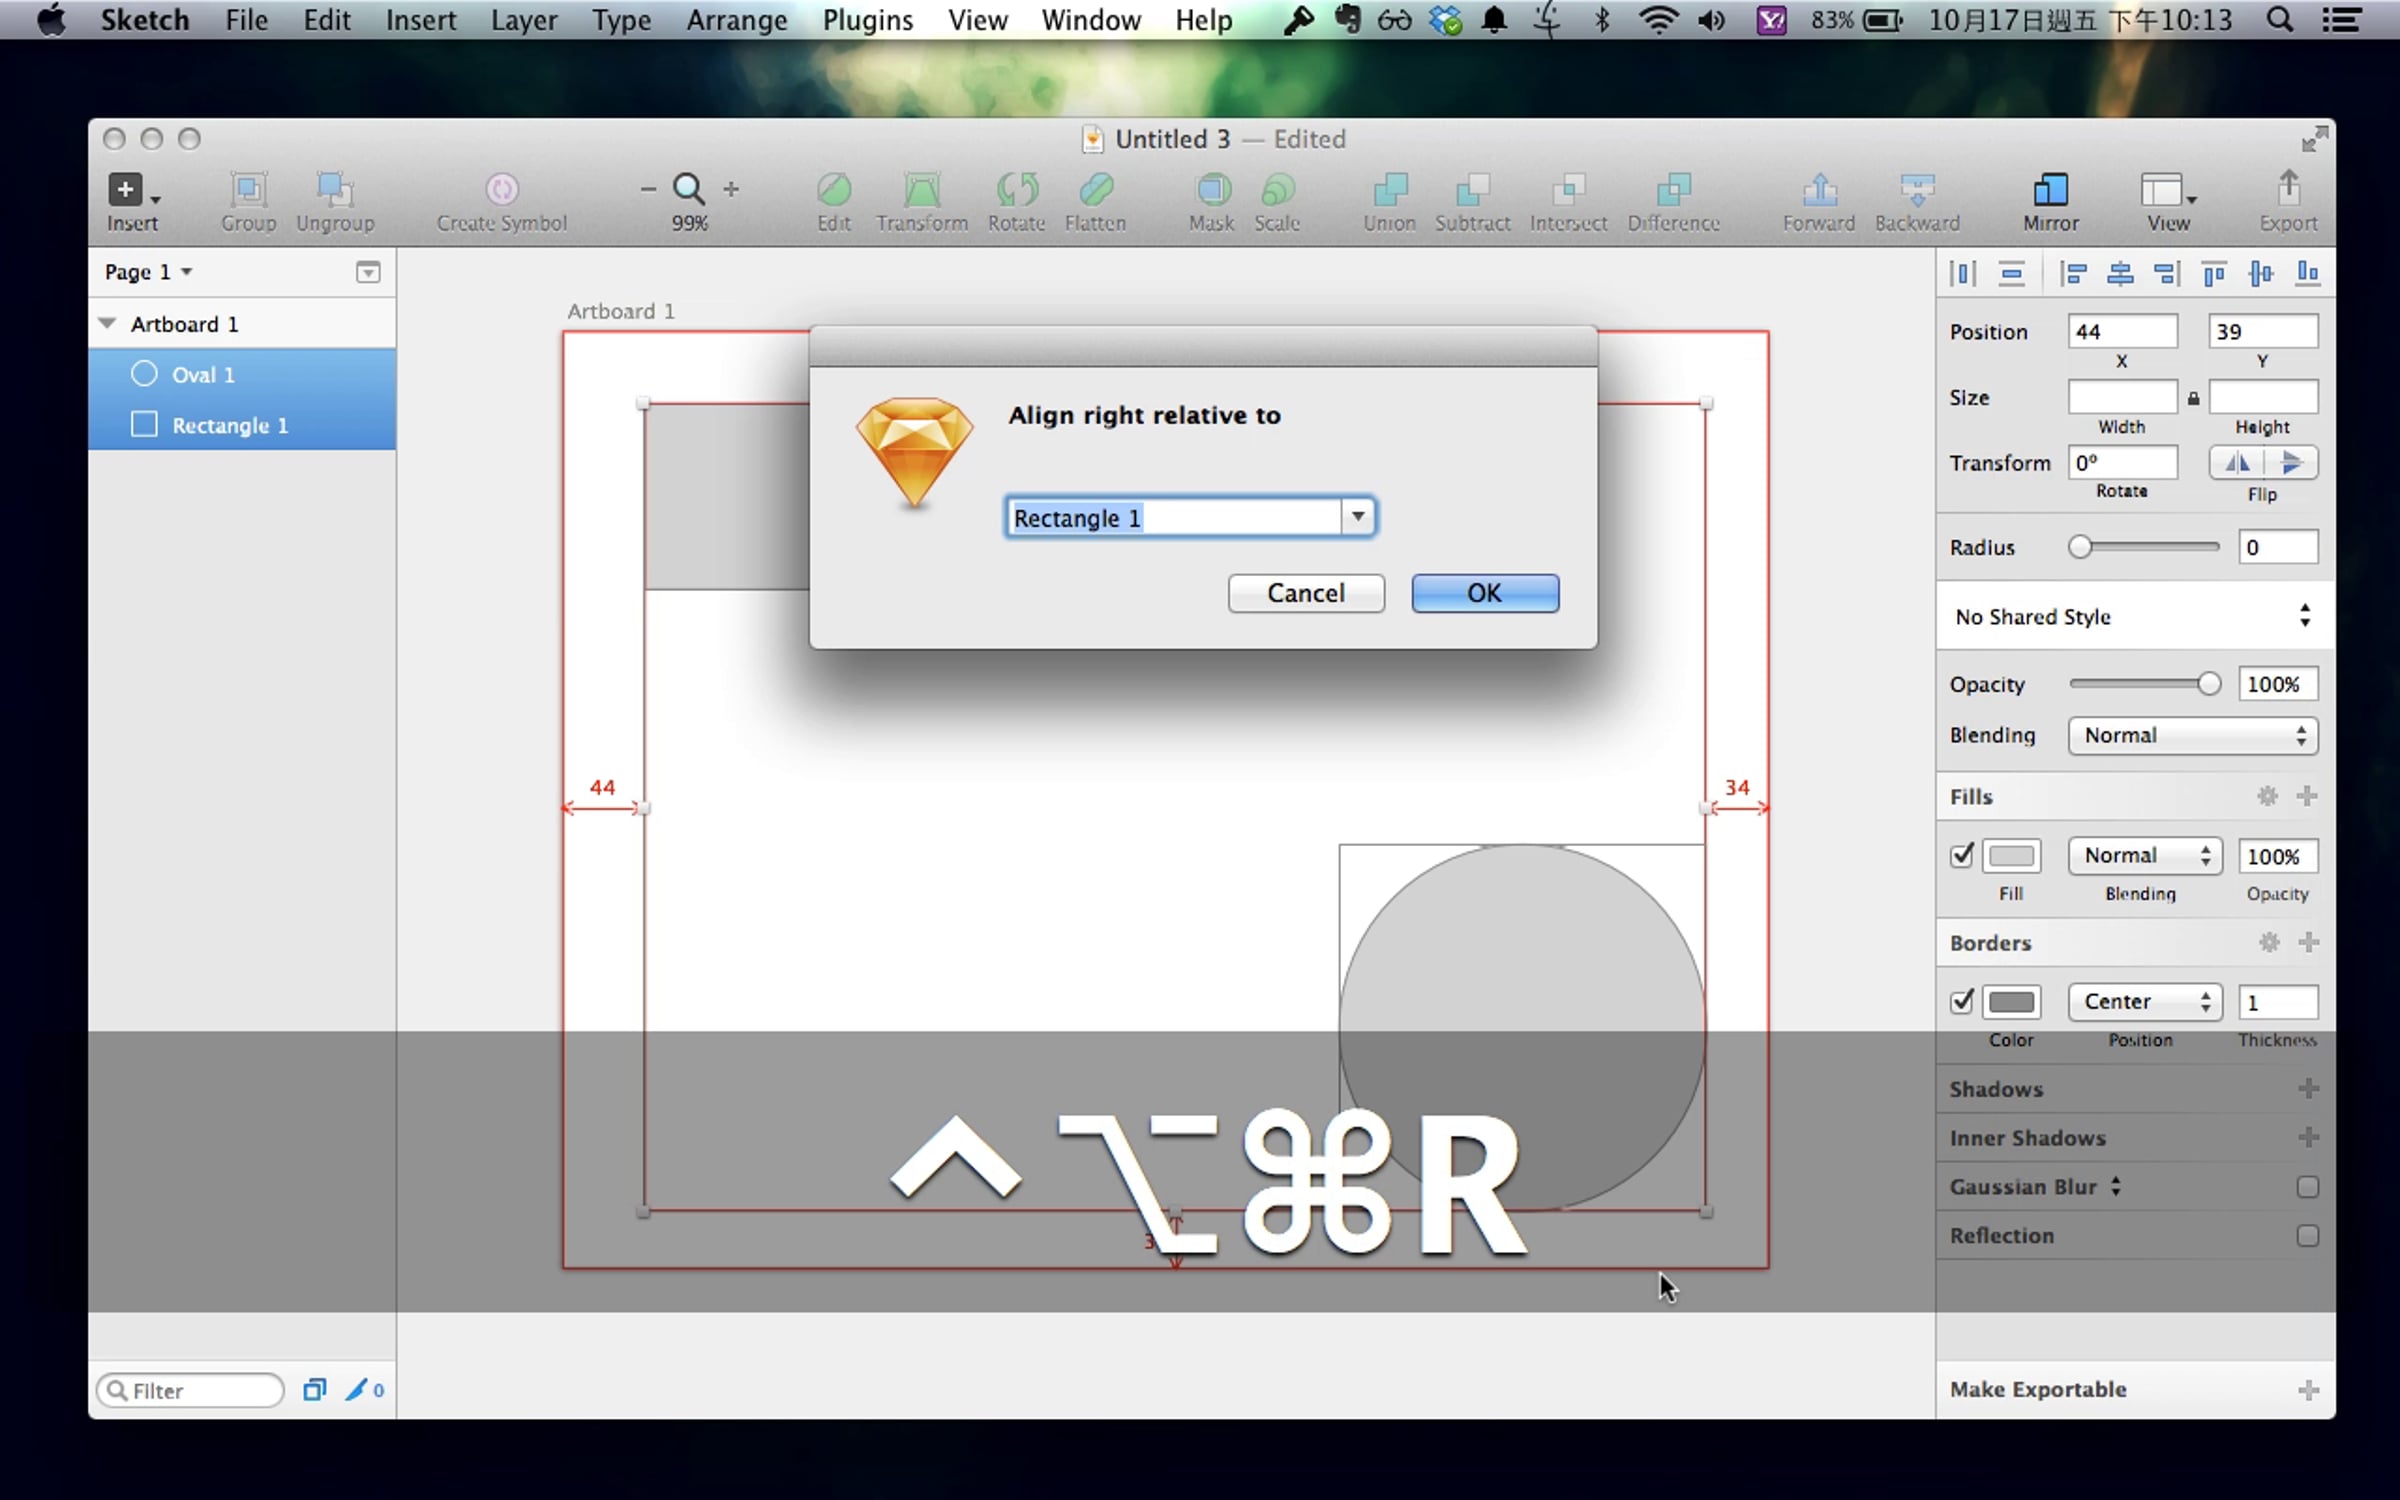Click the Create Symbol icon
Screen dimensions: 2400x1500
[x=501, y=189]
